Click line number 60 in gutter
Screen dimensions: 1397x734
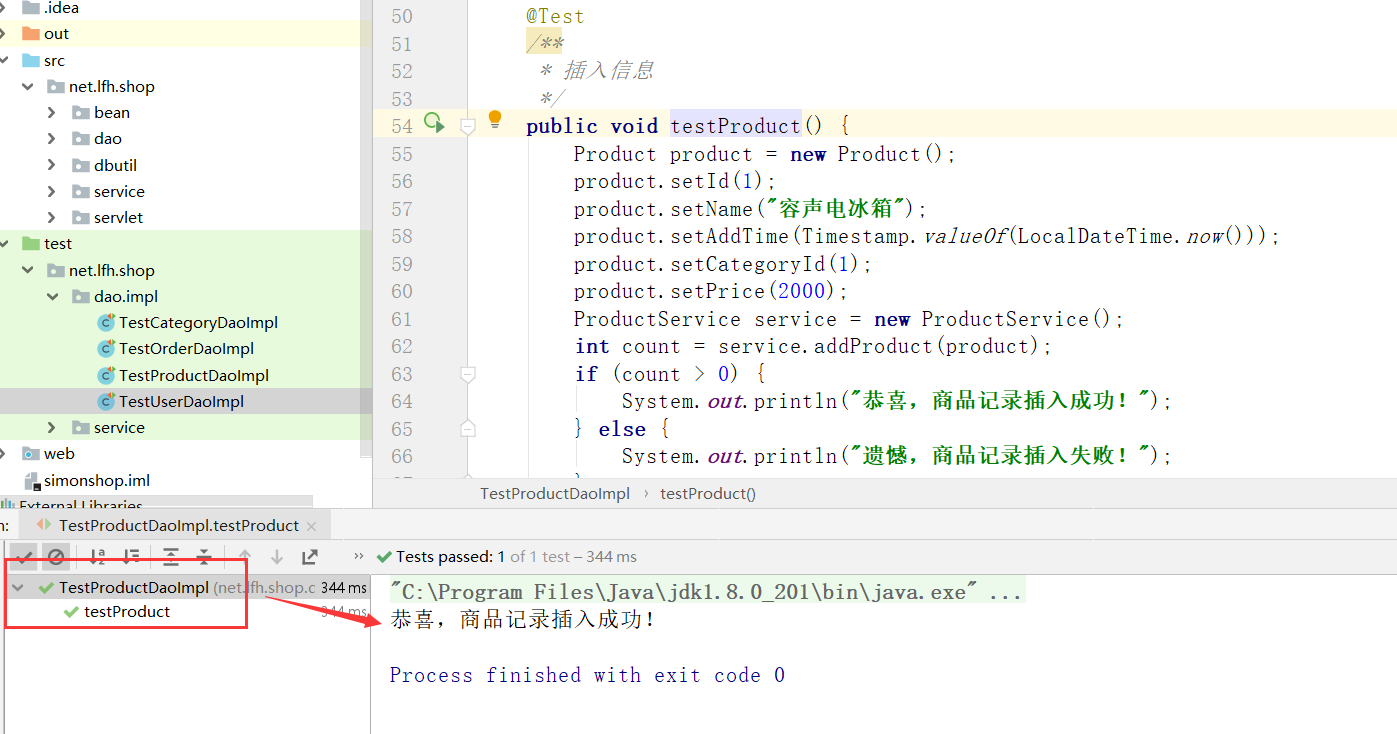click(x=401, y=291)
